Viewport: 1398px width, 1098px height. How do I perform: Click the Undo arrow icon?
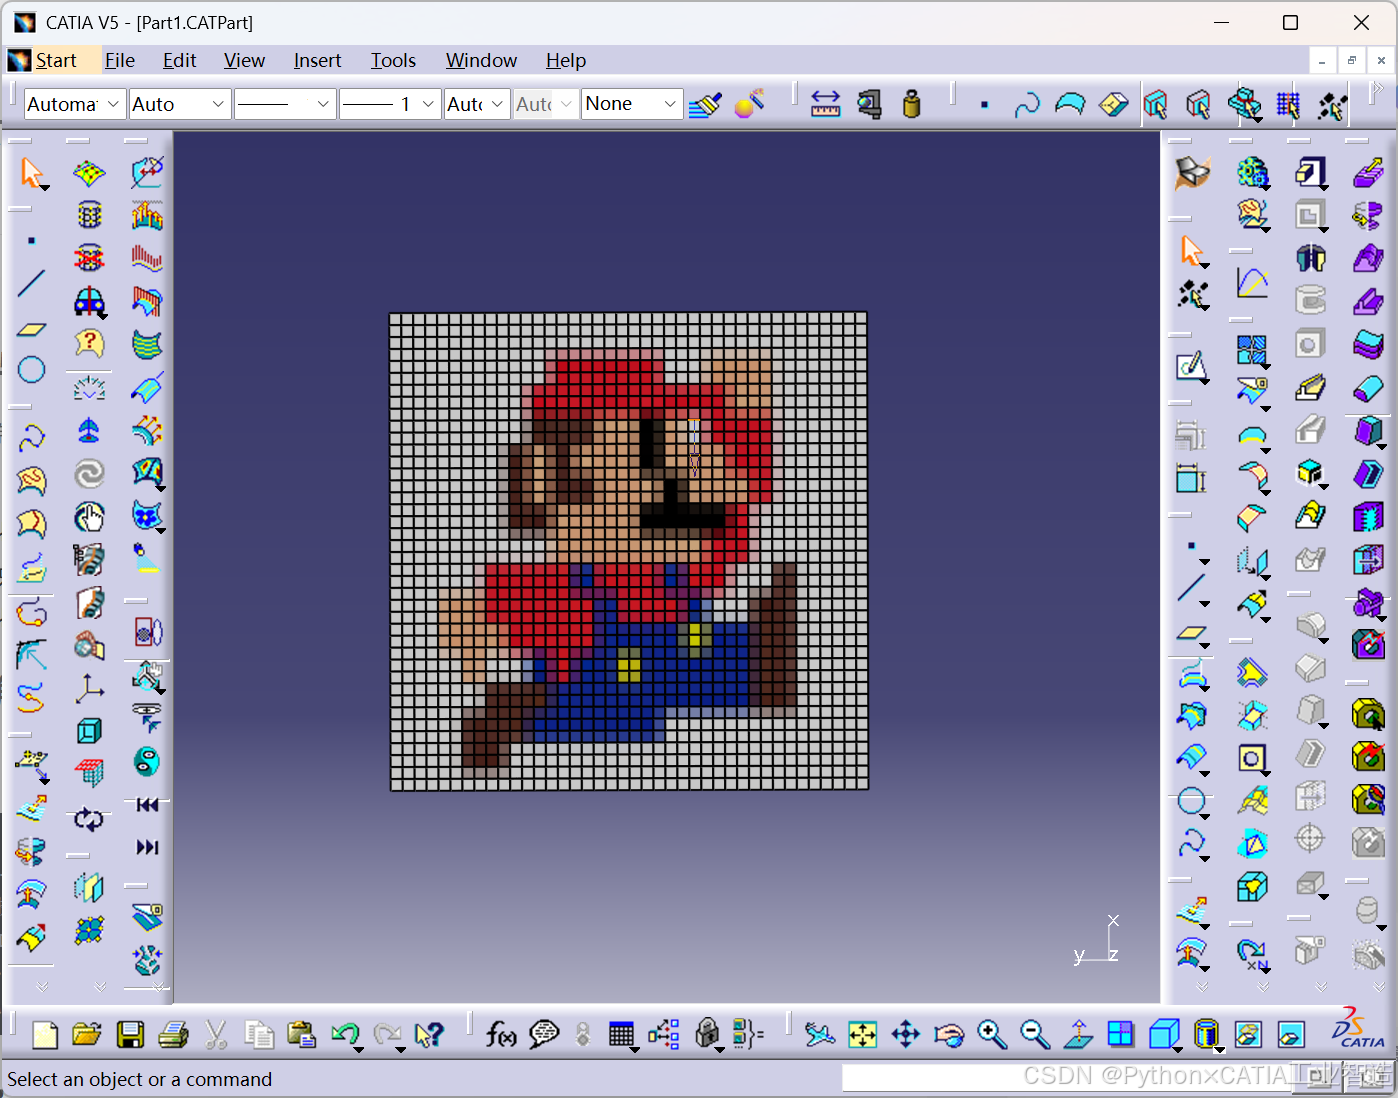[345, 1034]
